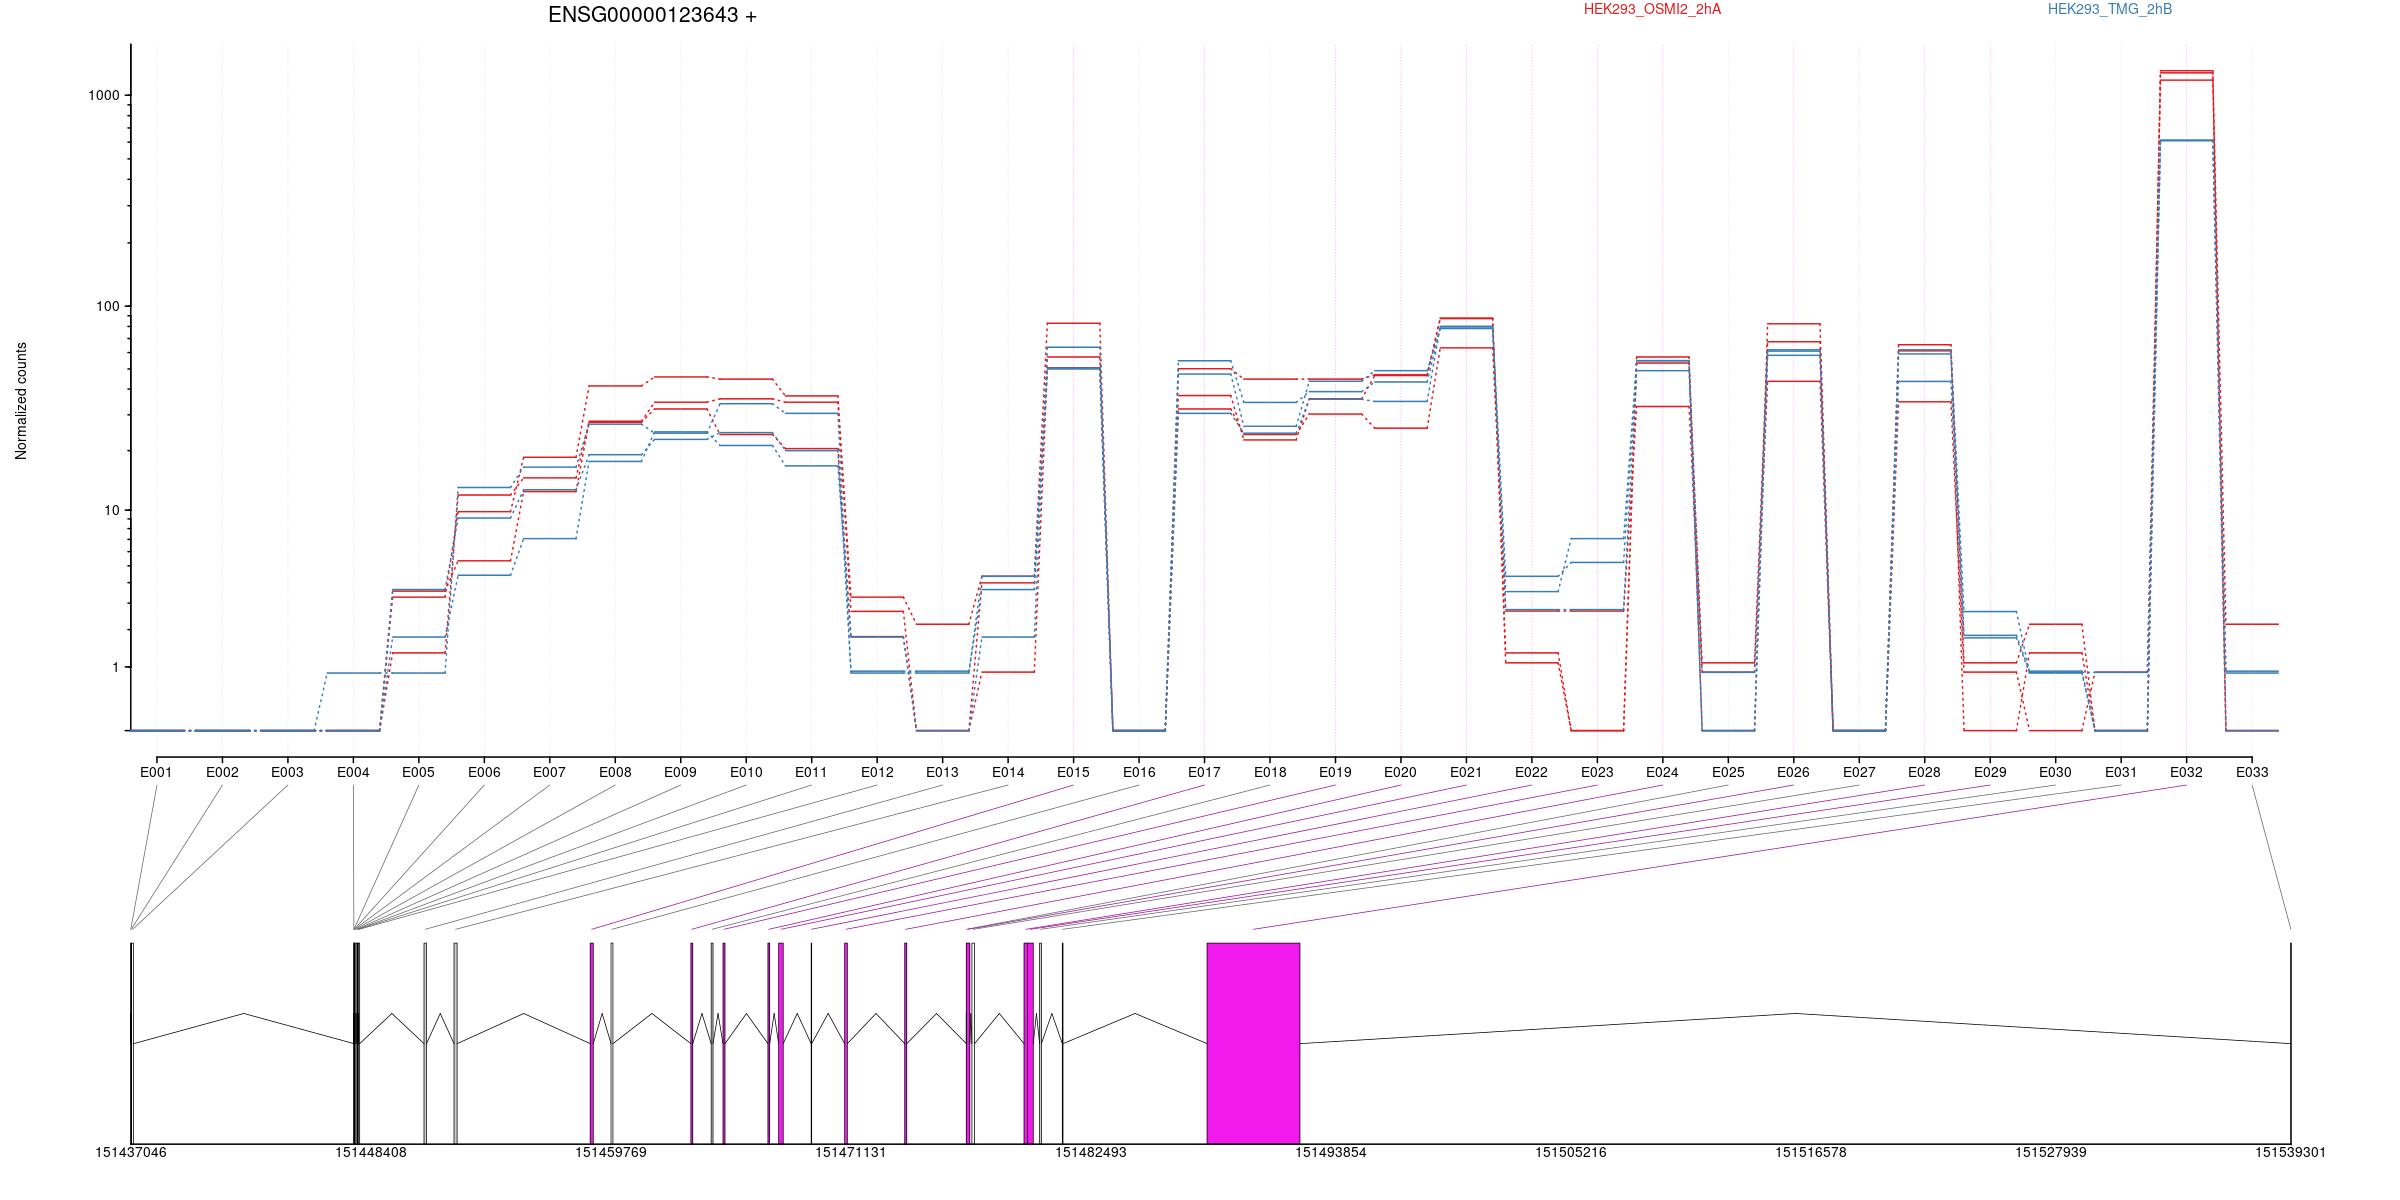Click exon bin label E019
The height and width of the screenshot is (1200, 2400).
point(1335,772)
